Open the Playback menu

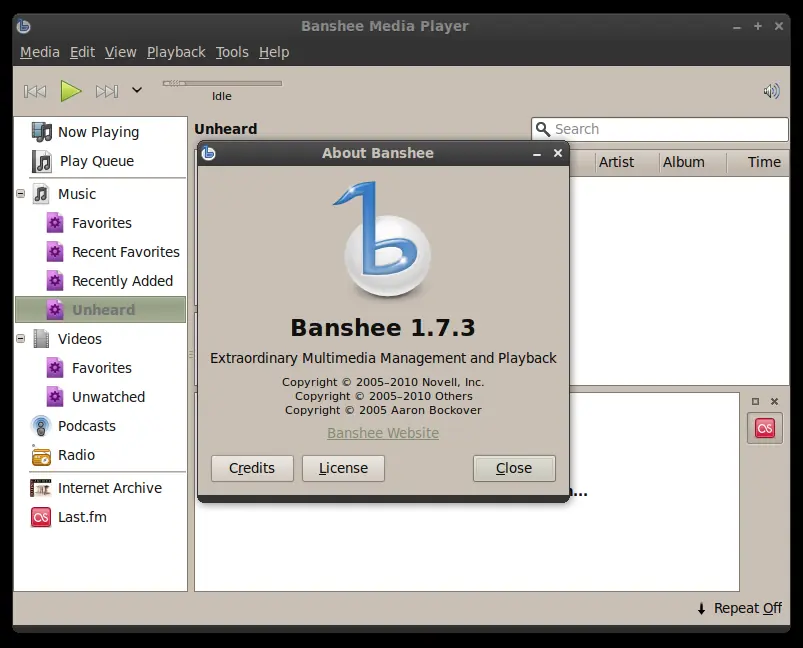pos(176,52)
